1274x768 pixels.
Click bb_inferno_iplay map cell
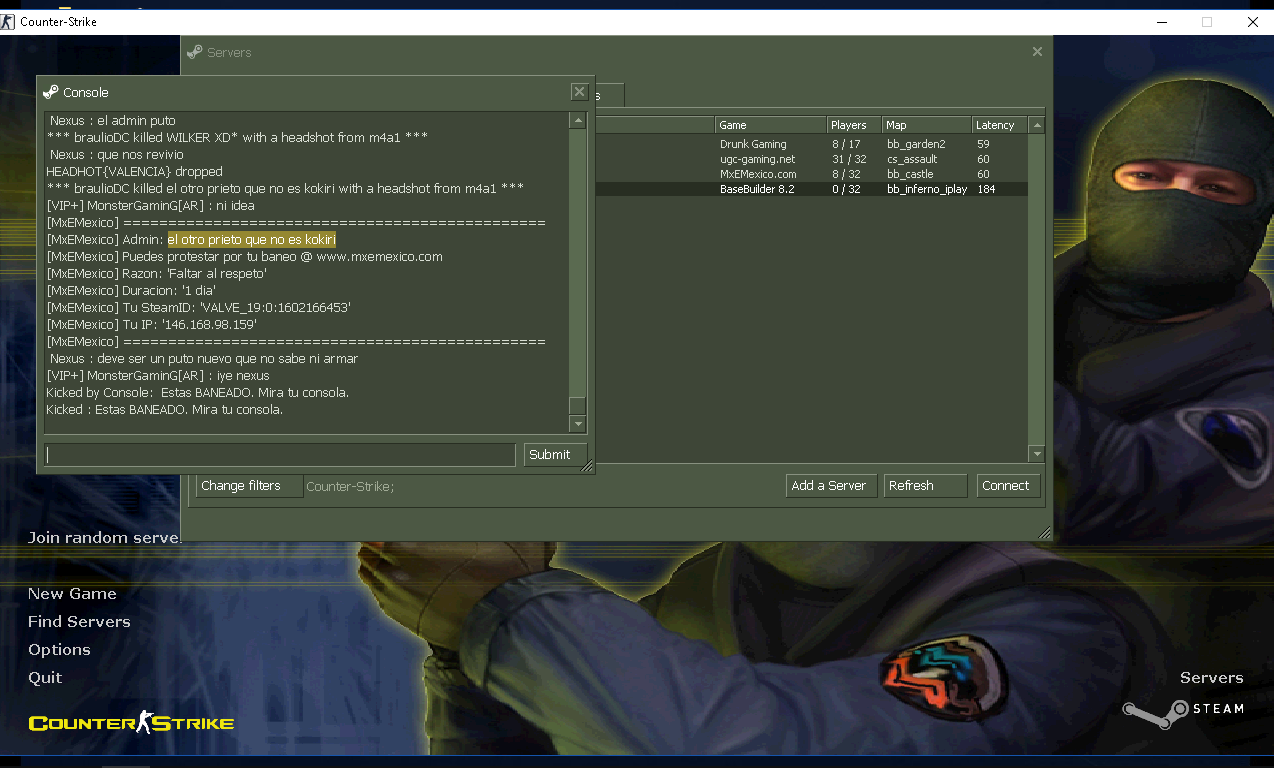pyautogui.click(x=926, y=189)
